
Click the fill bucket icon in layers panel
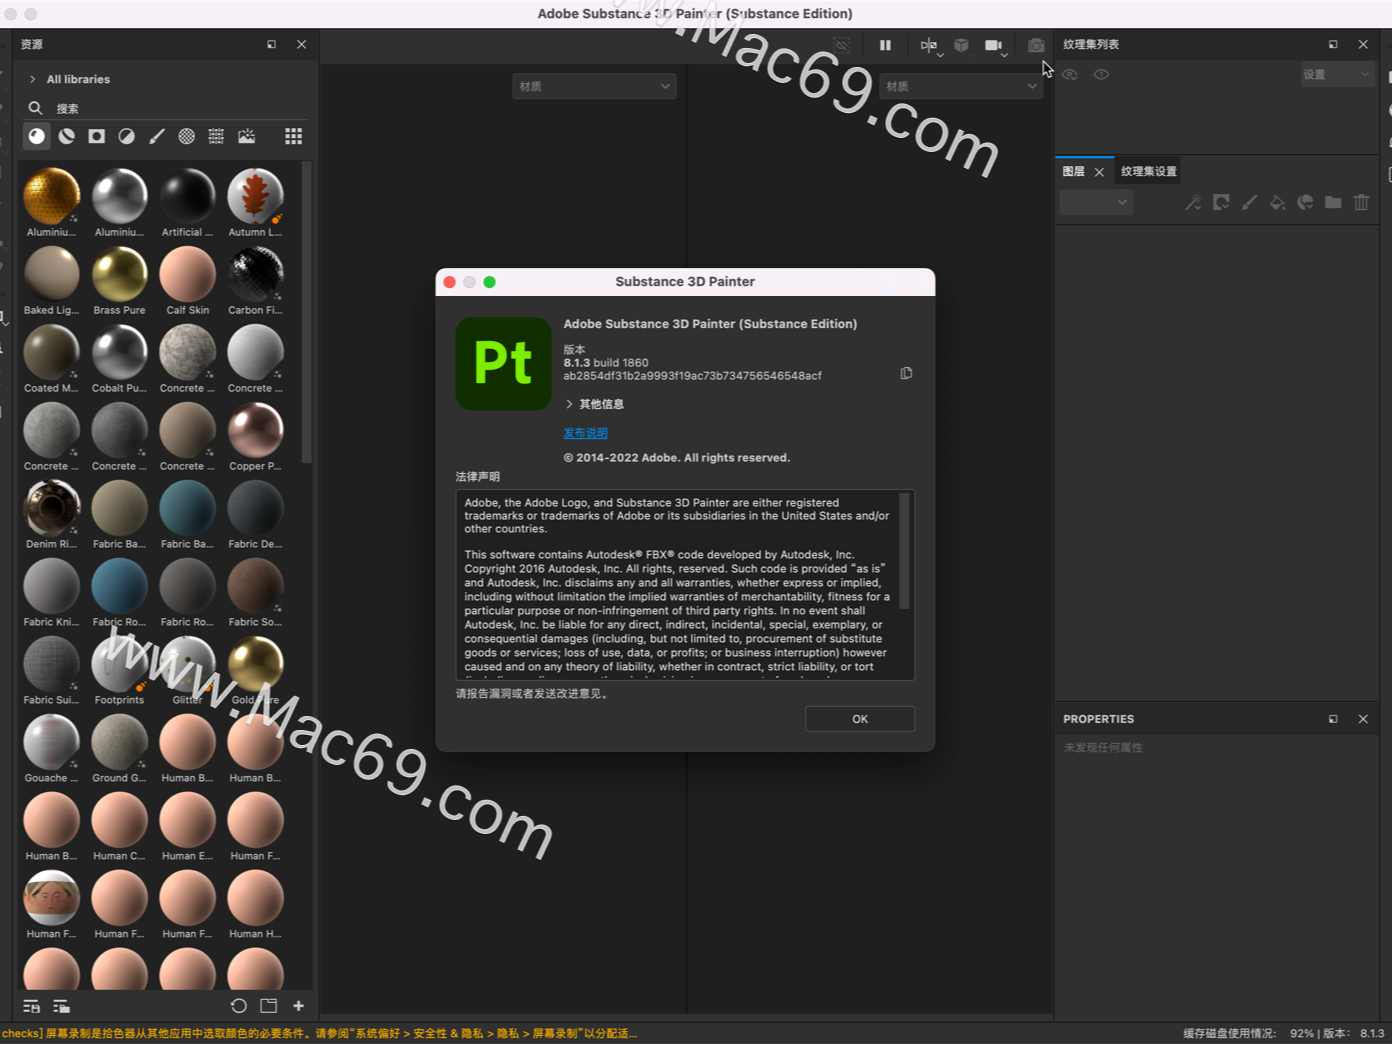[1277, 202]
